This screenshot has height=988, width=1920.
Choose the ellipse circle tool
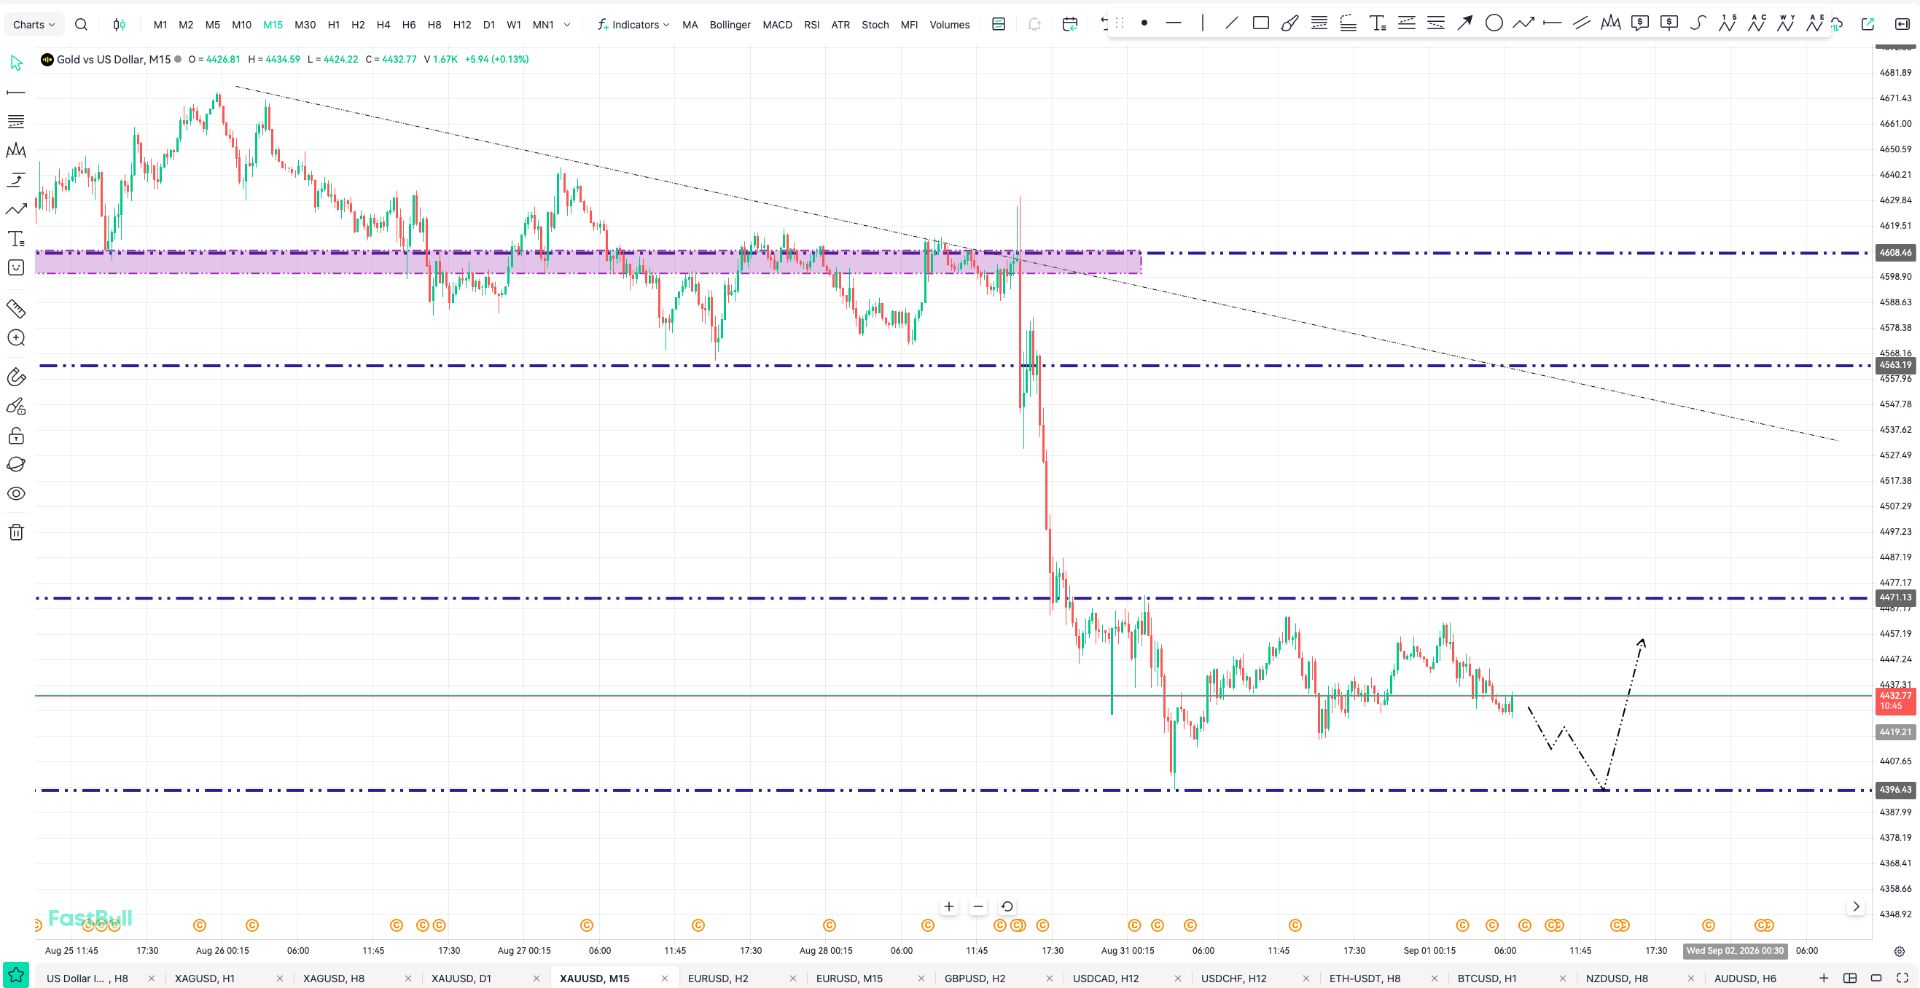pyautogui.click(x=1494, y=23)
